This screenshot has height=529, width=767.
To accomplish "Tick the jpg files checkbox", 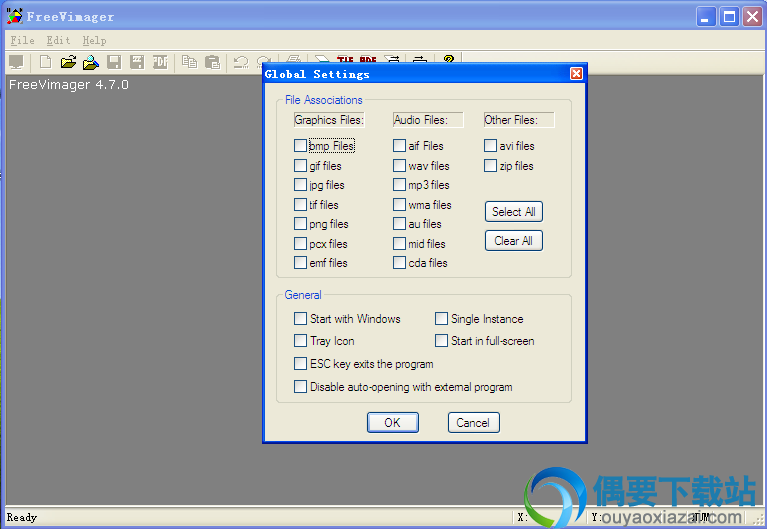I will [x=300, y=184].
